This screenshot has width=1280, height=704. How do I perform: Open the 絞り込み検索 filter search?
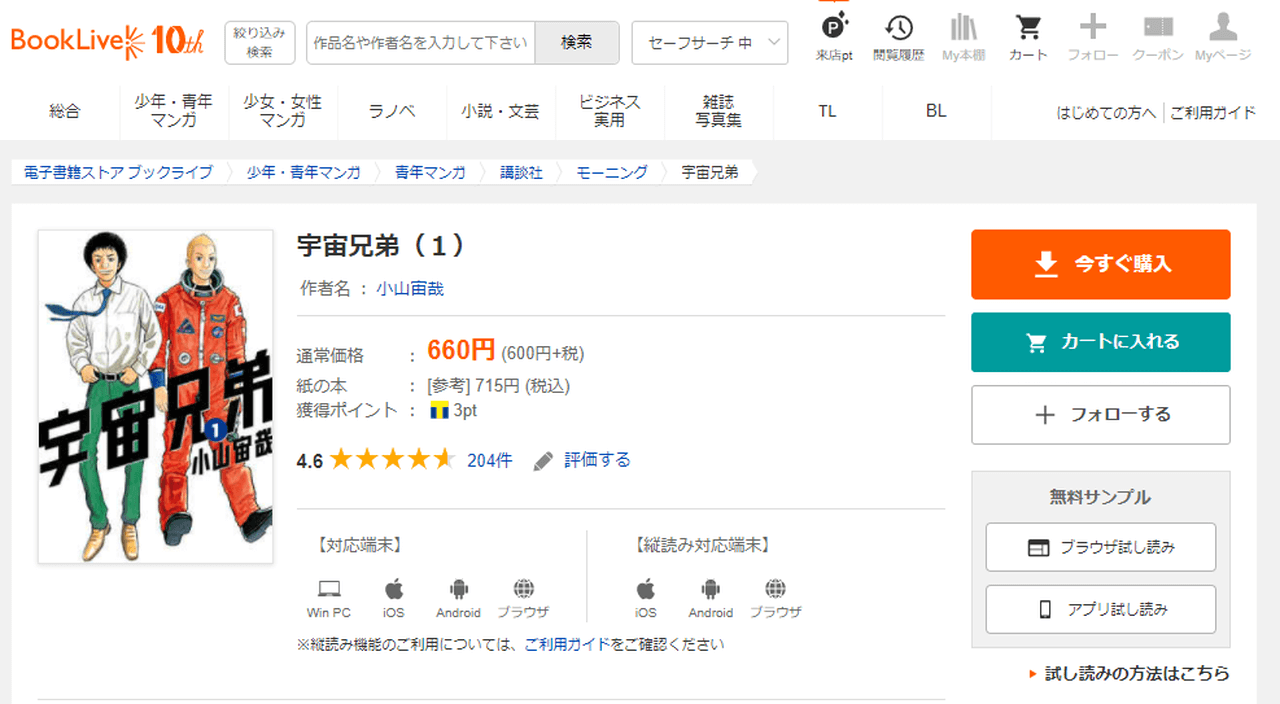(x=259, y=42)
